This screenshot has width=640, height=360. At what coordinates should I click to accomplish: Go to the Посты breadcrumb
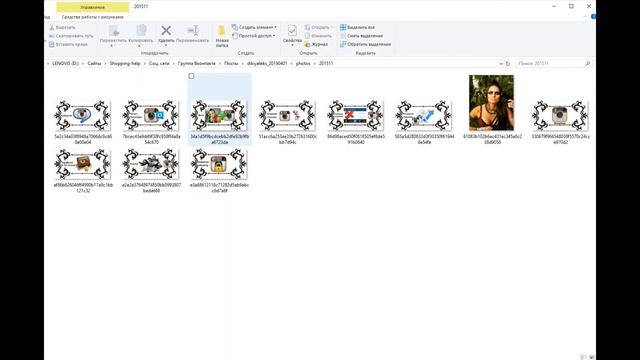231,64
